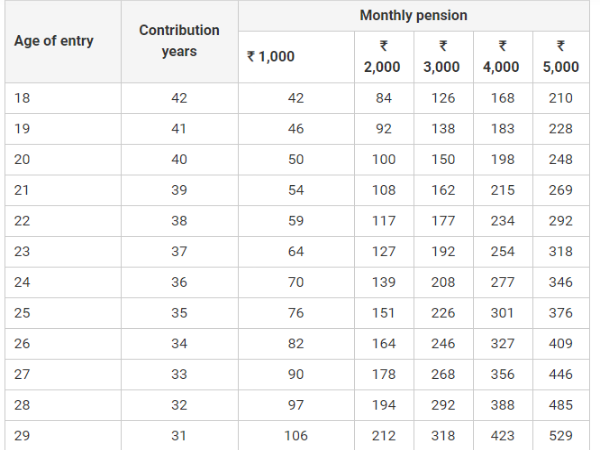Click entry age 26 in first column
The height and width of the screenshot is (450, 600).
point(24,344)
